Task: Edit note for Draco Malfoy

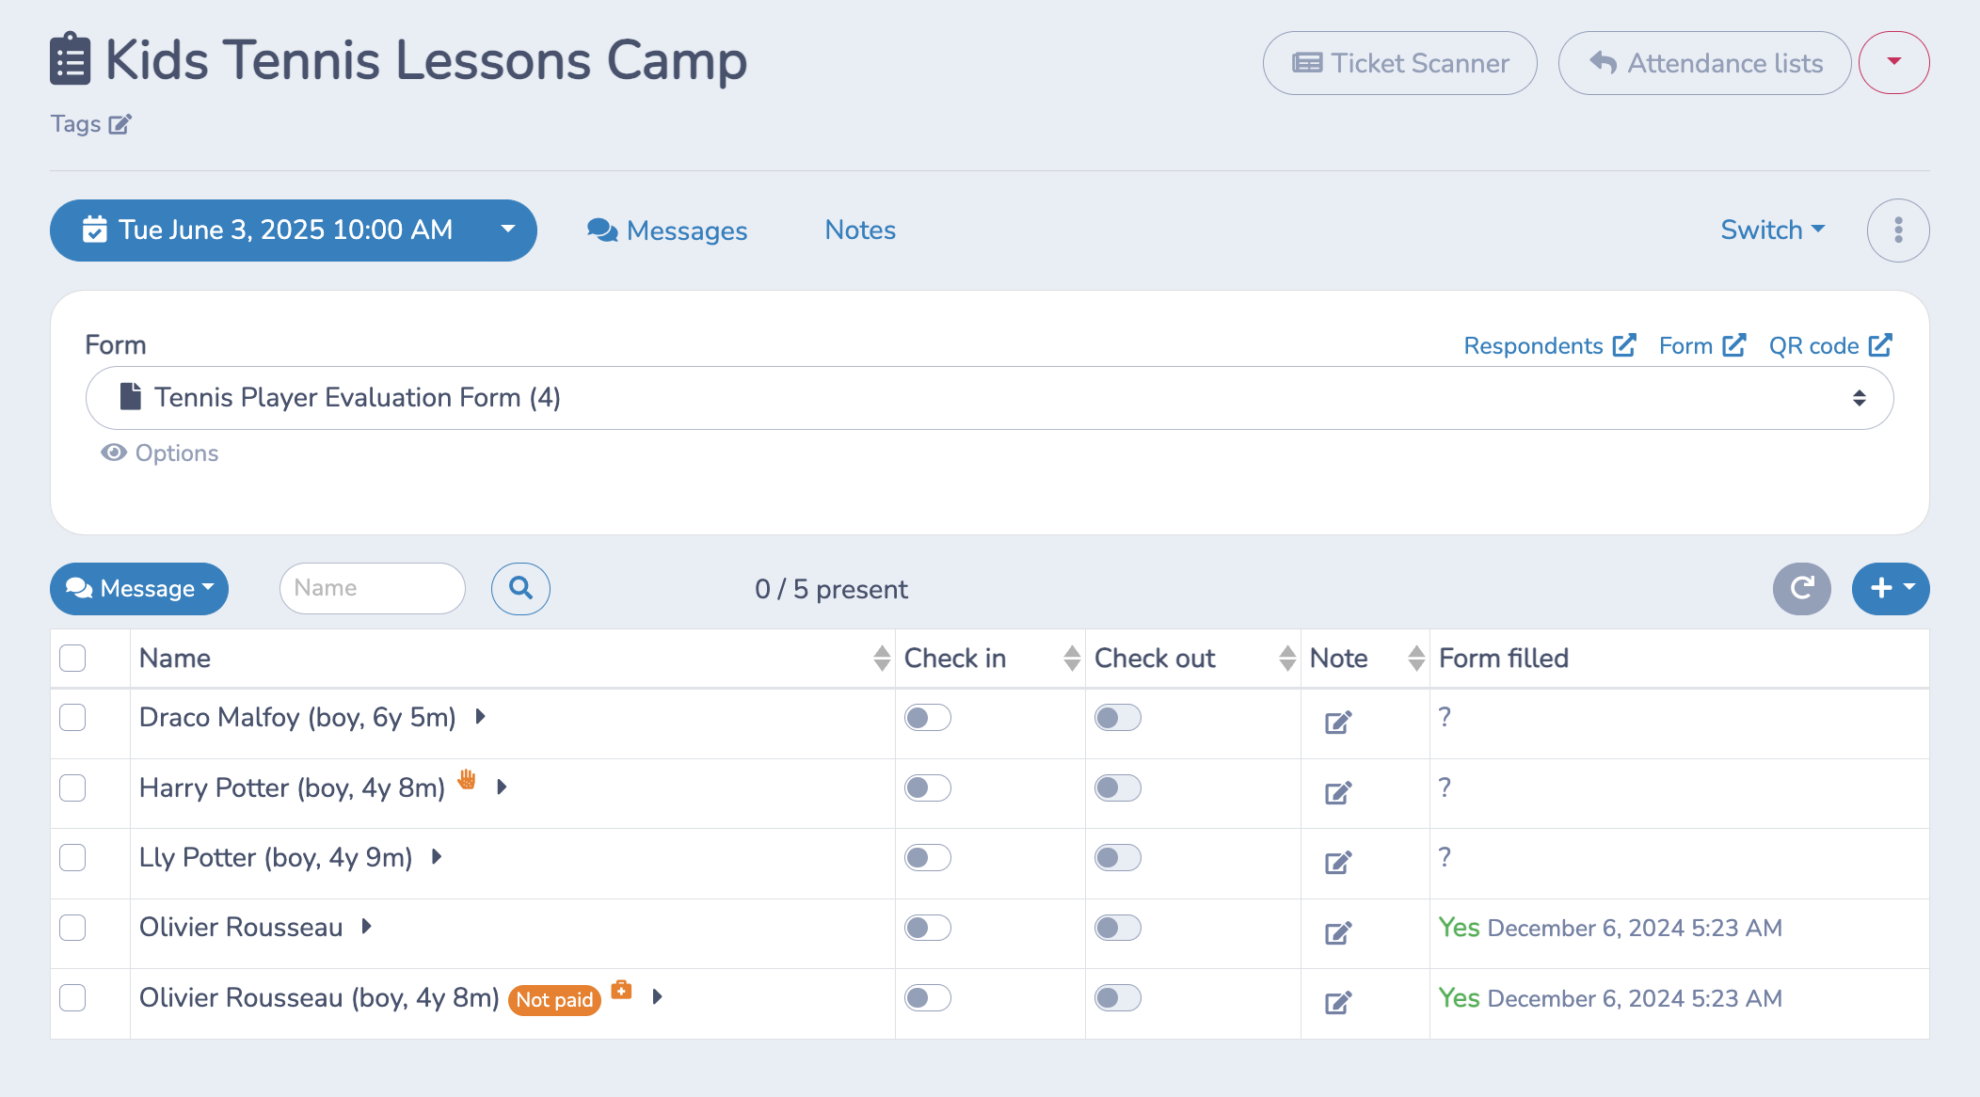Action: click(1338, 722)
